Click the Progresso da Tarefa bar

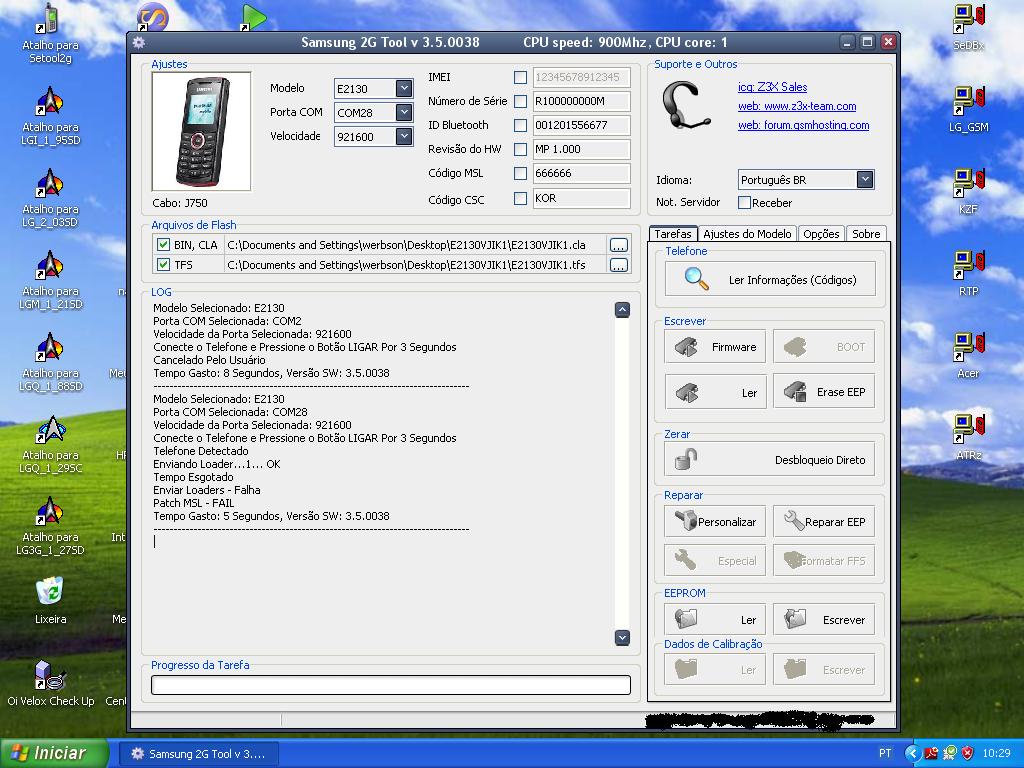coord(391,684)
